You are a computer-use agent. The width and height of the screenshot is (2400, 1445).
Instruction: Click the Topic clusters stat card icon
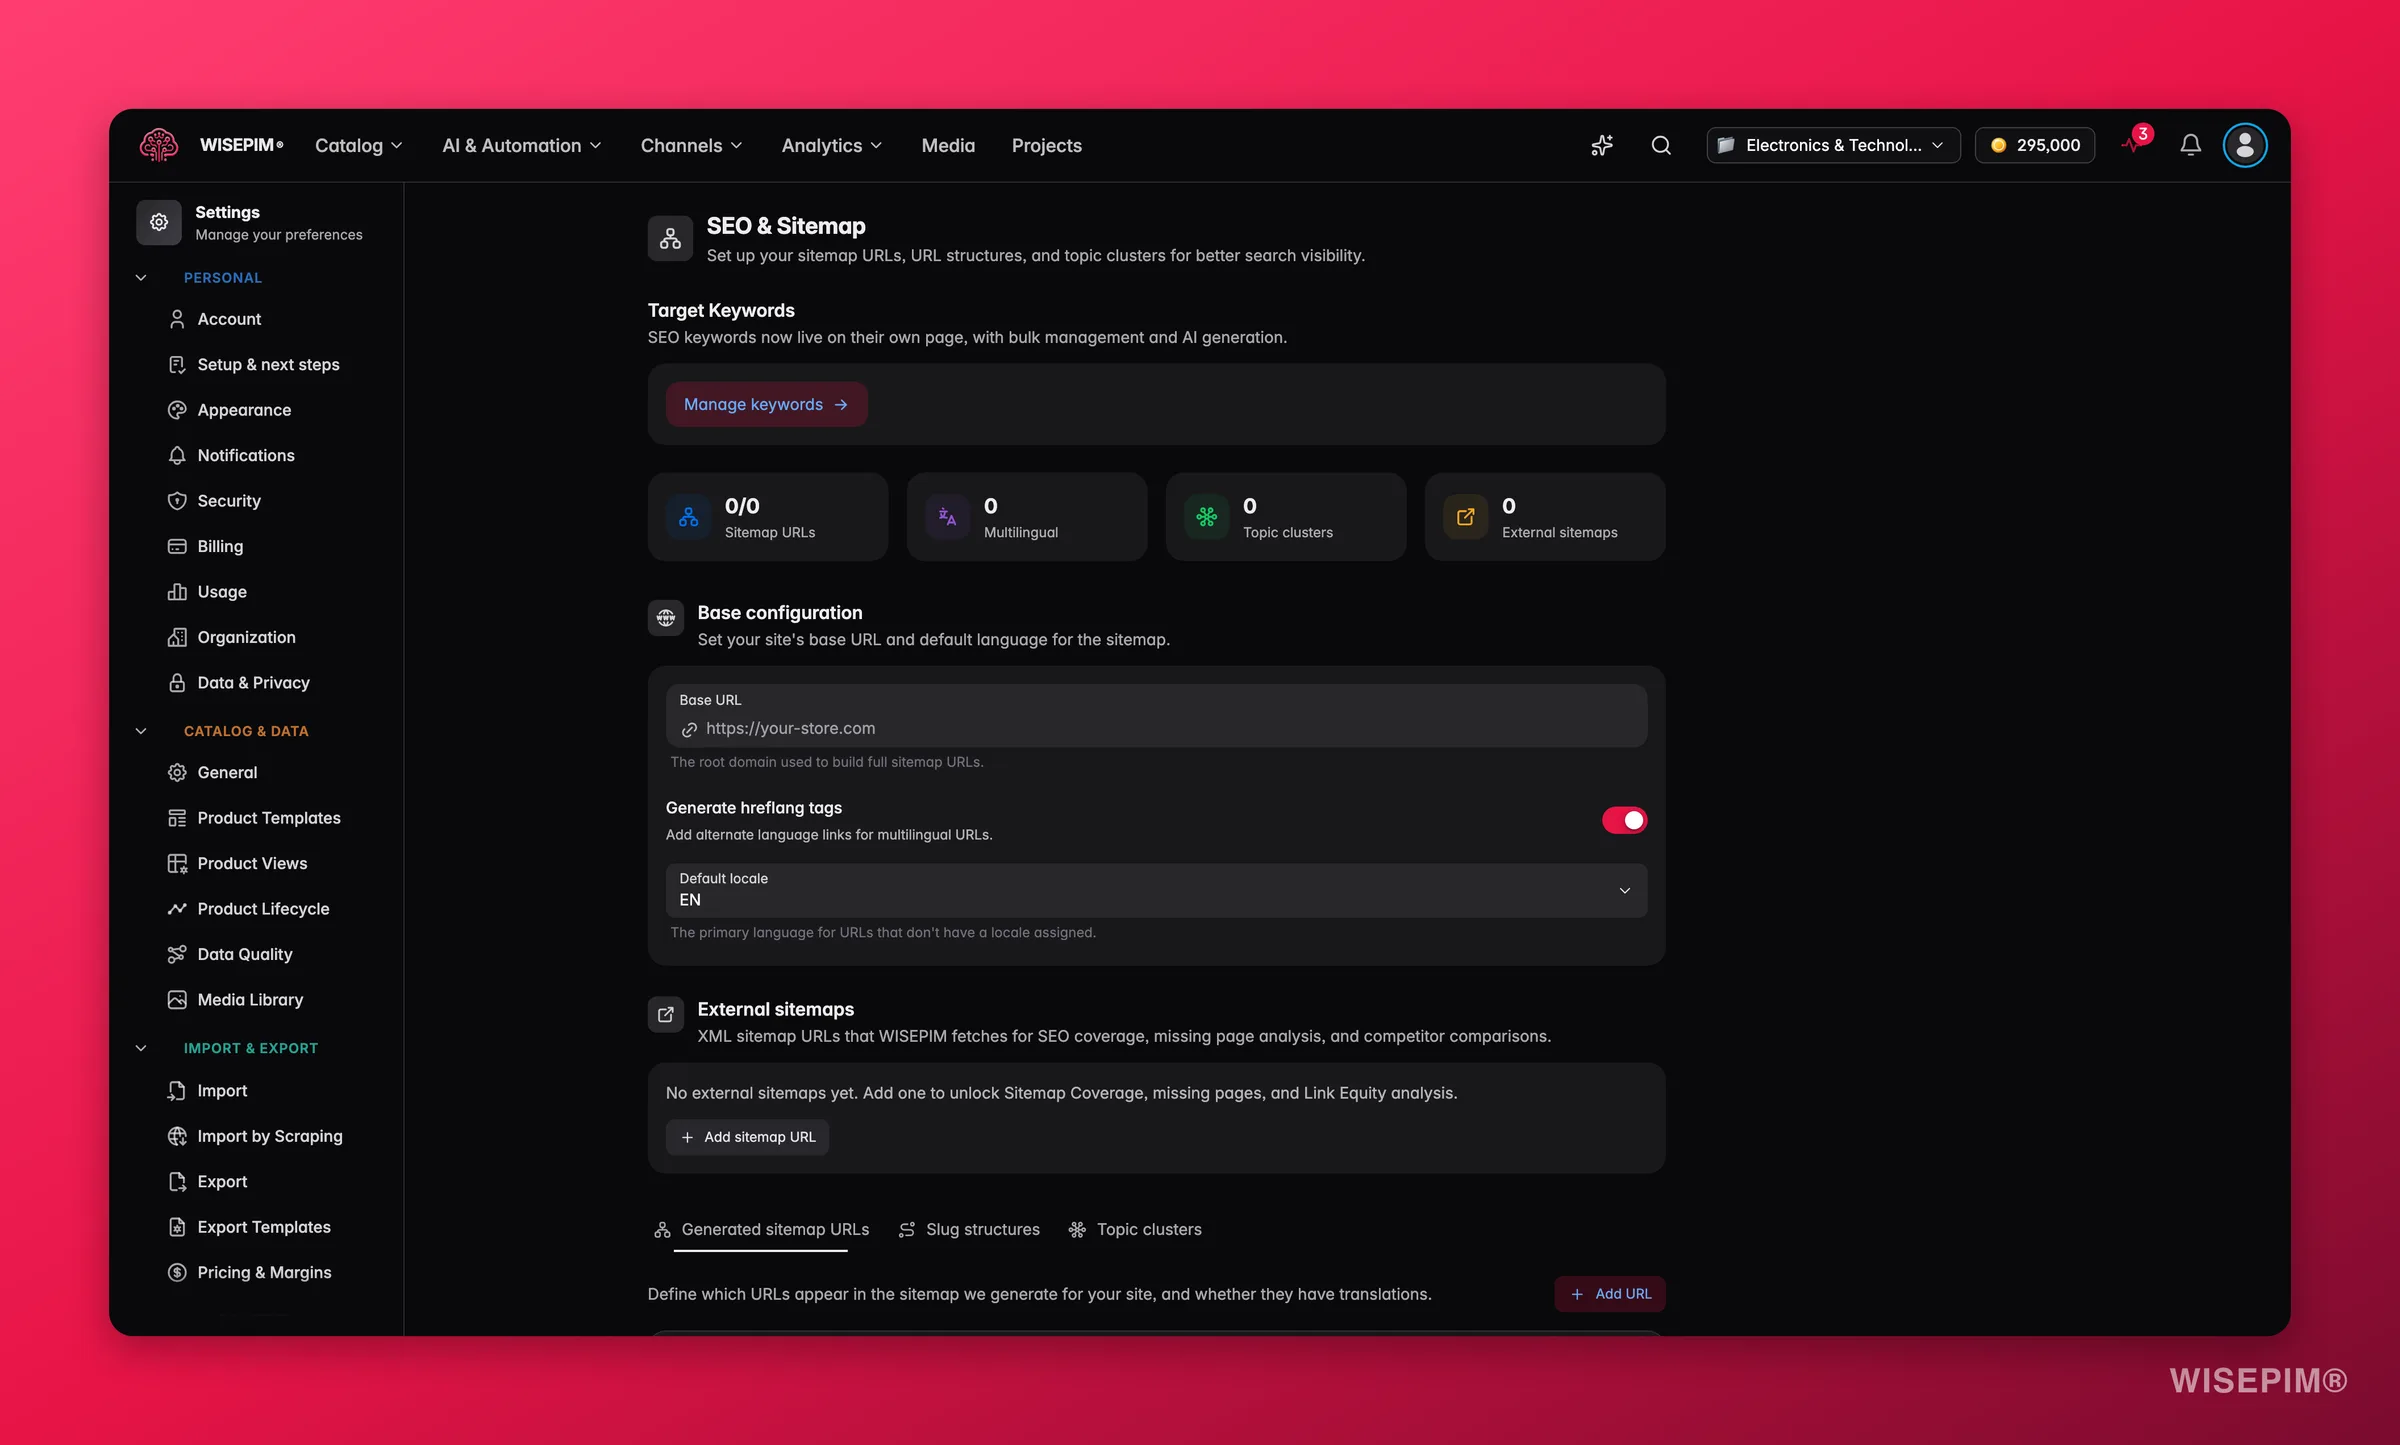point(1207,517)
